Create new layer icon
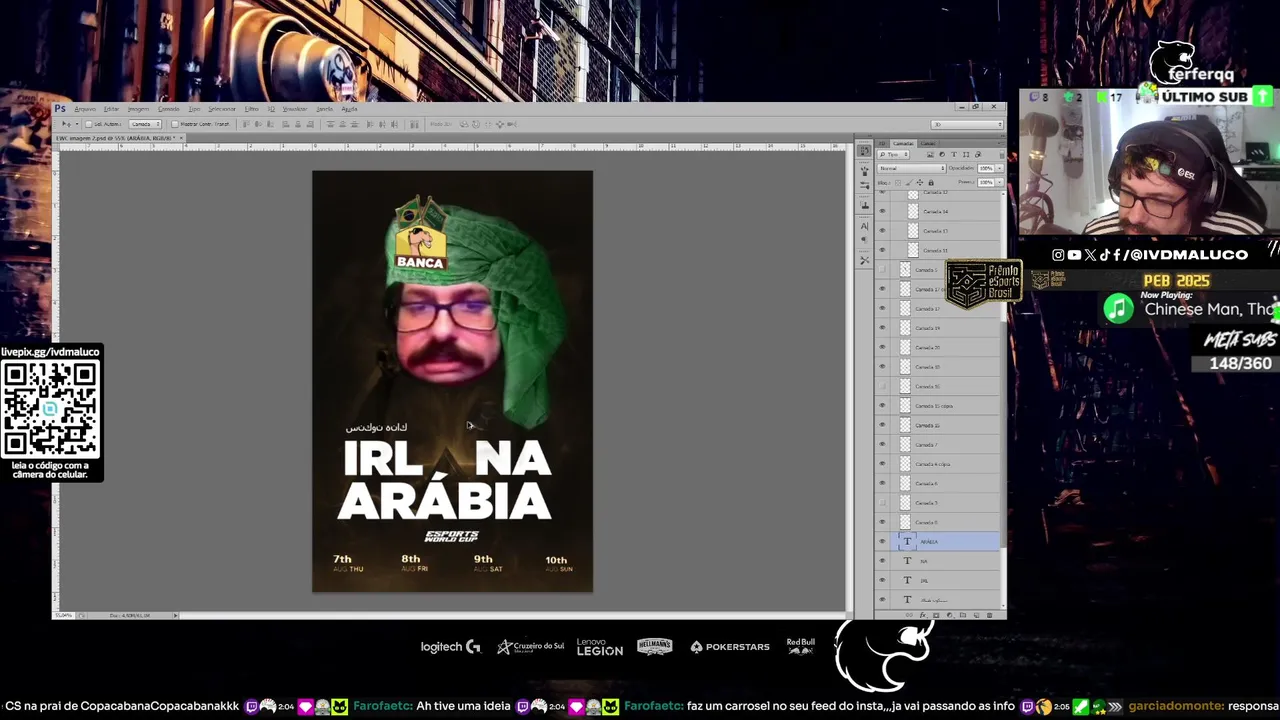The height and width of the screenshot is (720, 1280). point(976,615)
